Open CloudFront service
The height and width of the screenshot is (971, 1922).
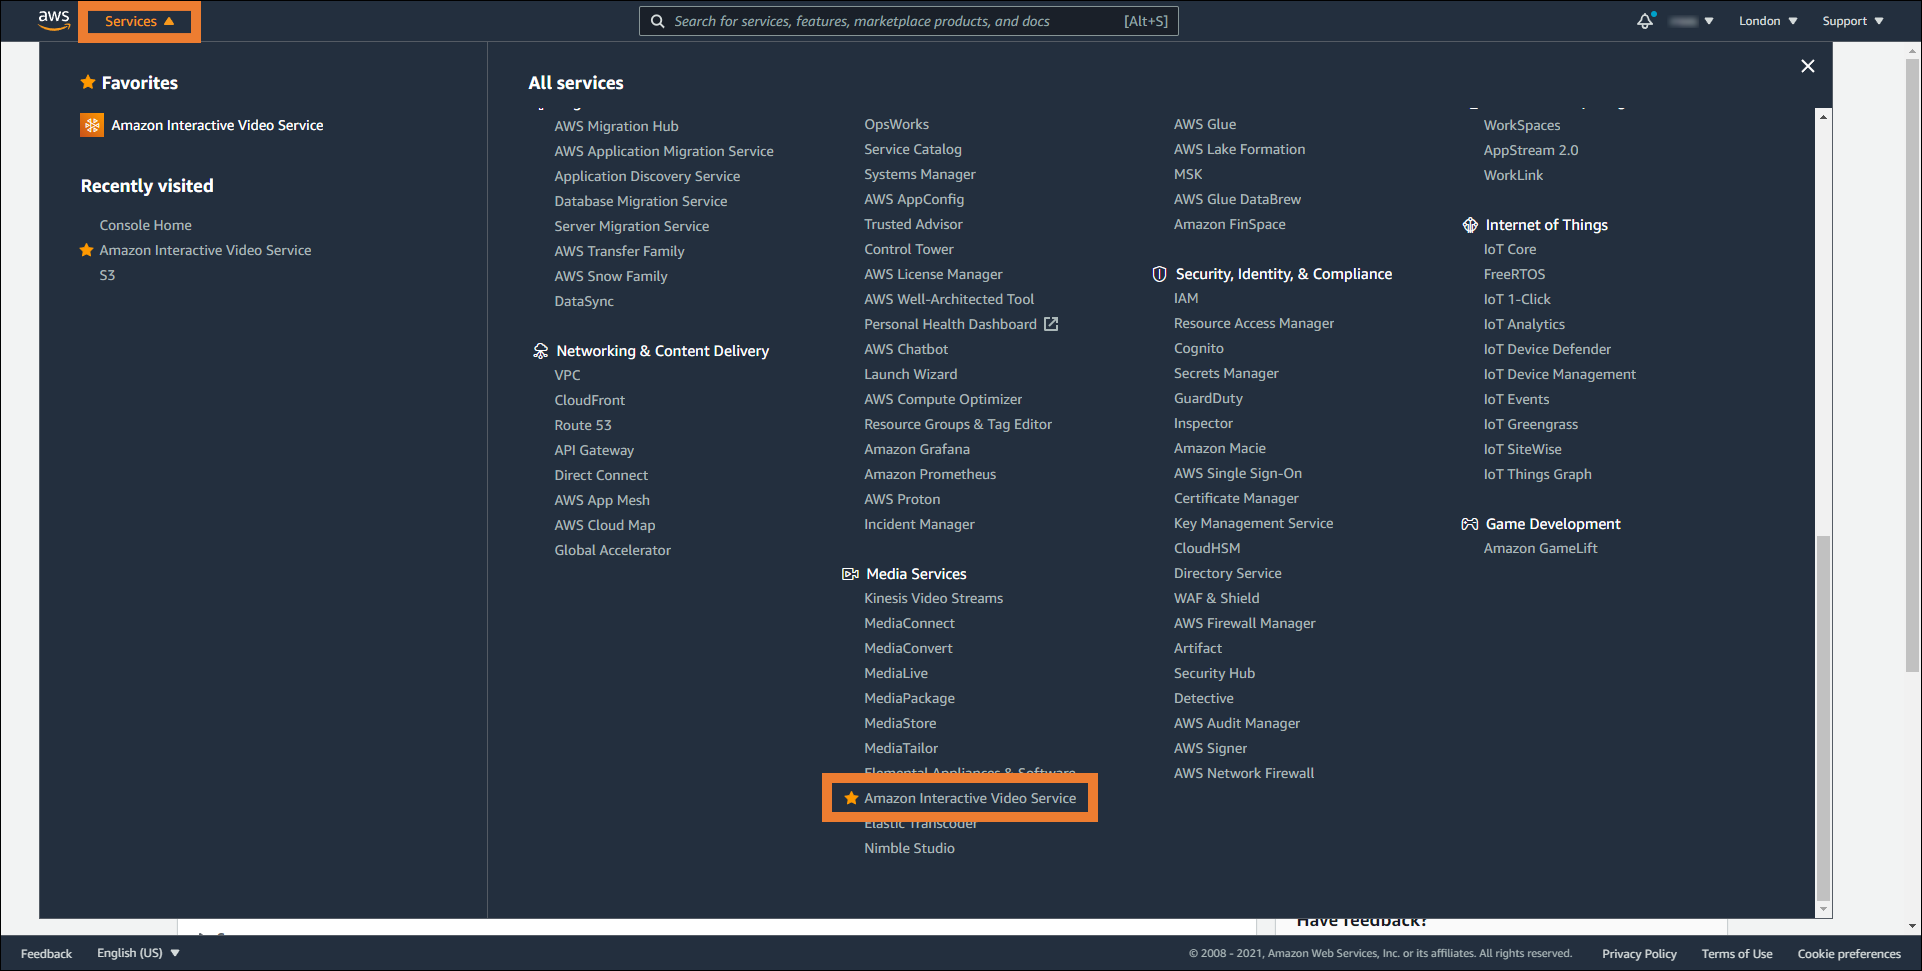pyautogui.click(x=589, y=400)
